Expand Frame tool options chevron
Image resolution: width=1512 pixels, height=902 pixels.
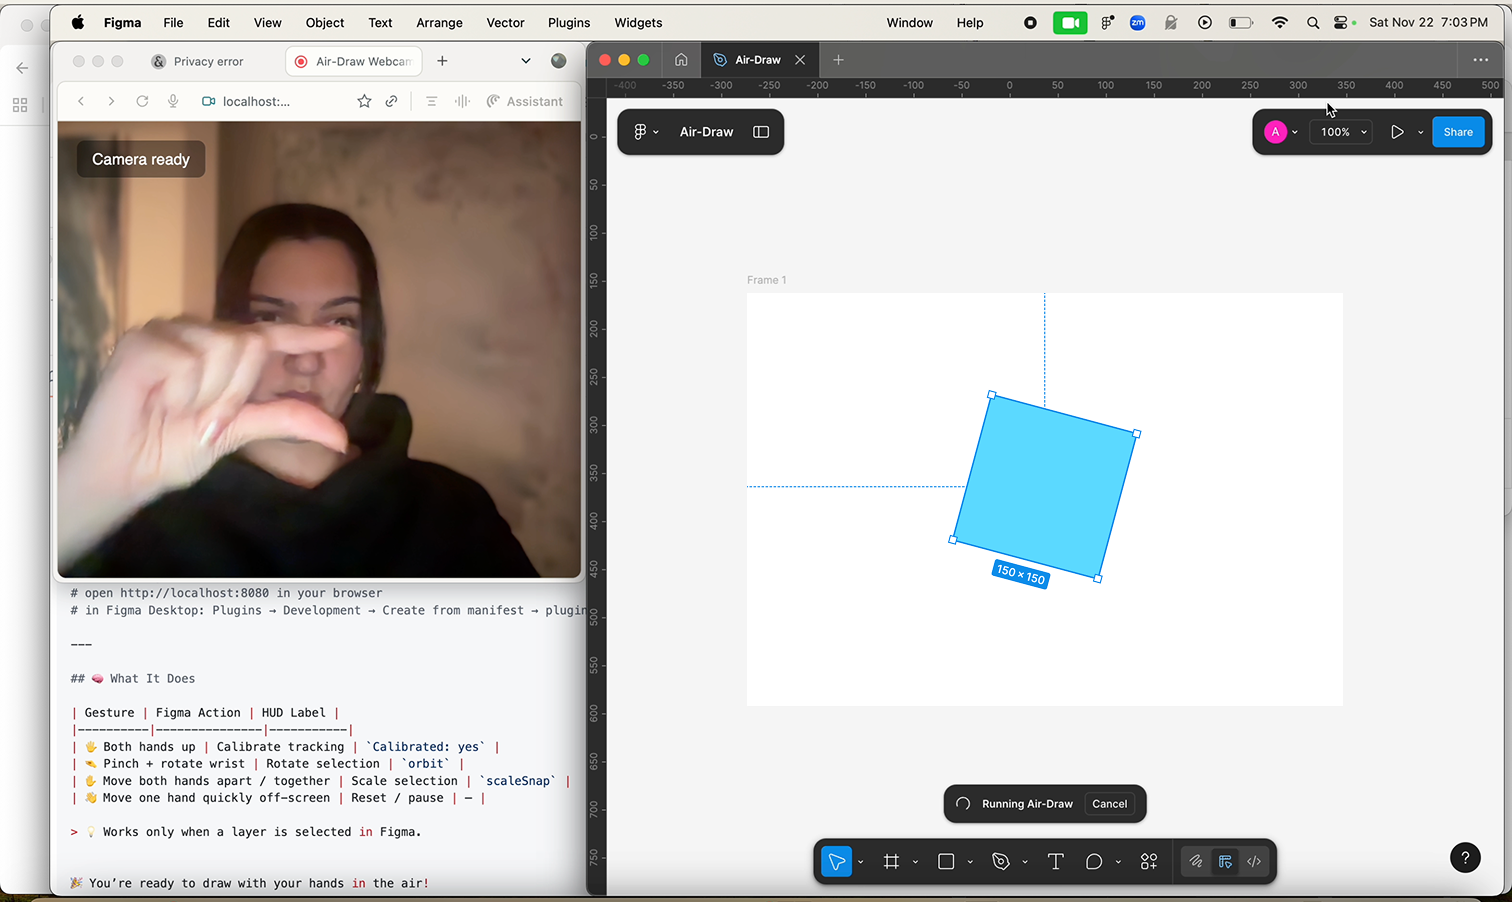click(x=915, y=862)
